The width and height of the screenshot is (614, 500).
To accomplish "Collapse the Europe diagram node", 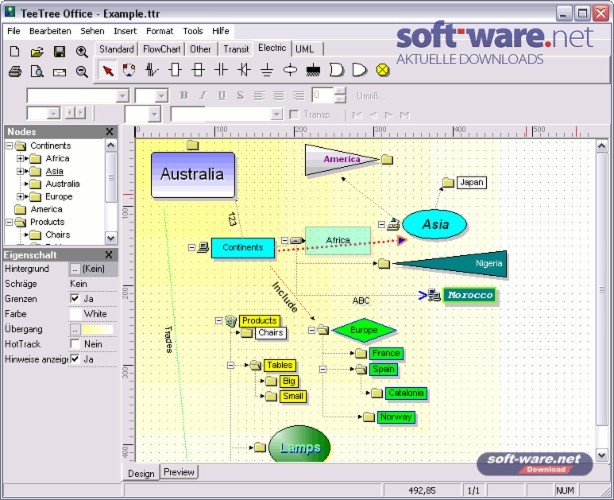I will coord(312,330).
